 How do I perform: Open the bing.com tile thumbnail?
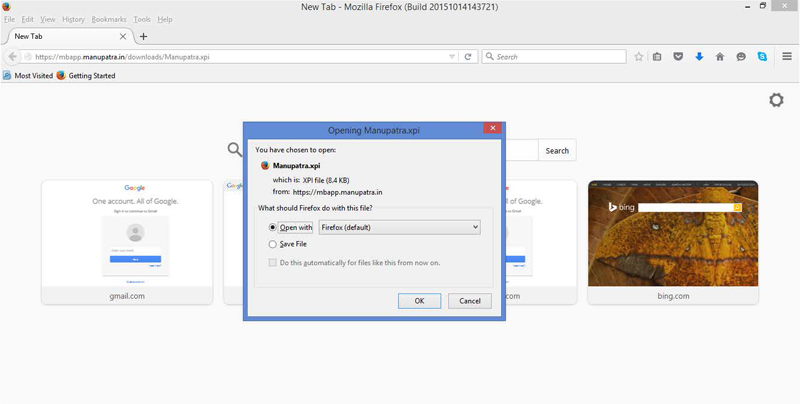(x=673, y=234)
